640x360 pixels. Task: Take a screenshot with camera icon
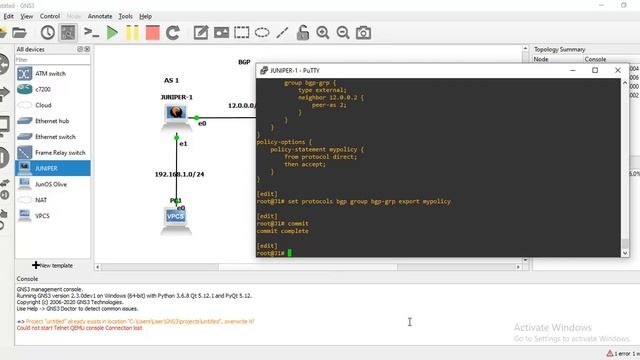363,33
